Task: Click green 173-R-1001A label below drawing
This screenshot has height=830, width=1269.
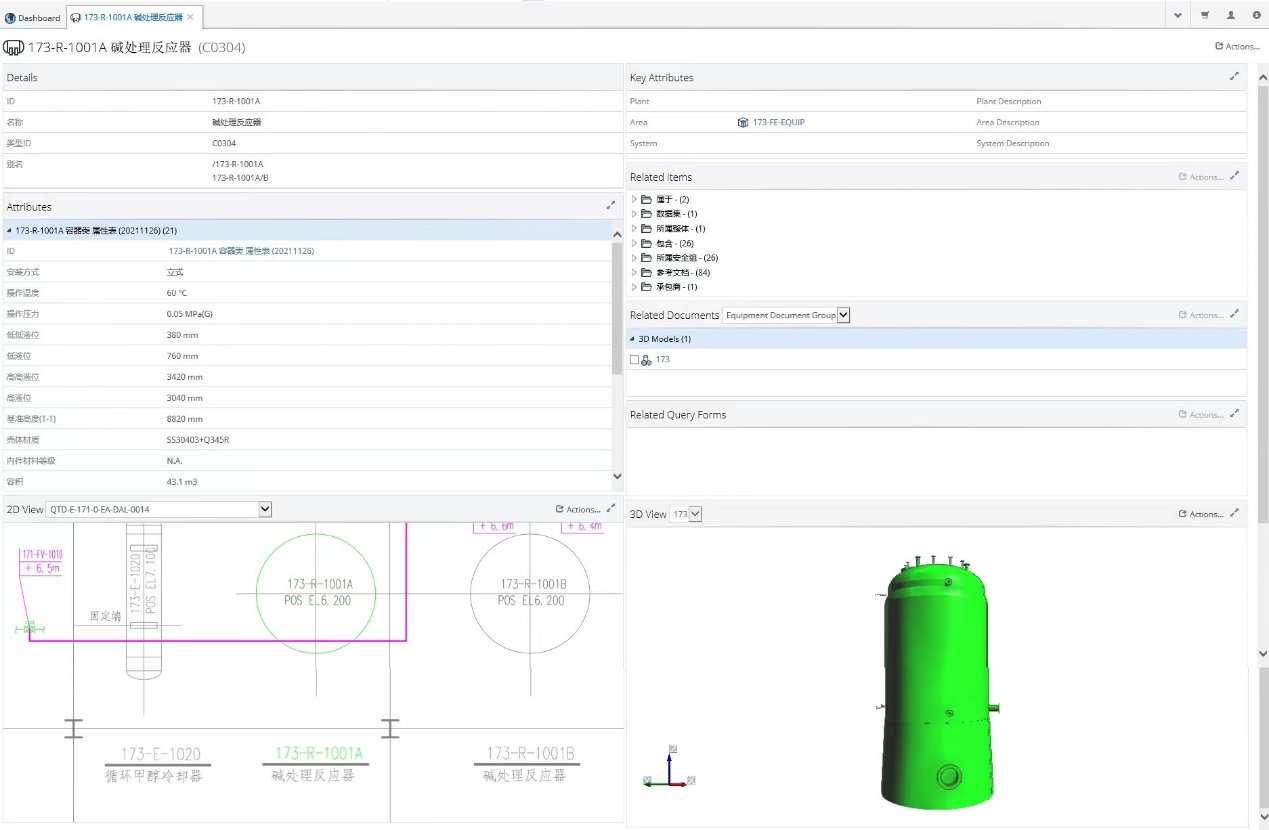Action: pyautogui.click(x=318, y=753)
